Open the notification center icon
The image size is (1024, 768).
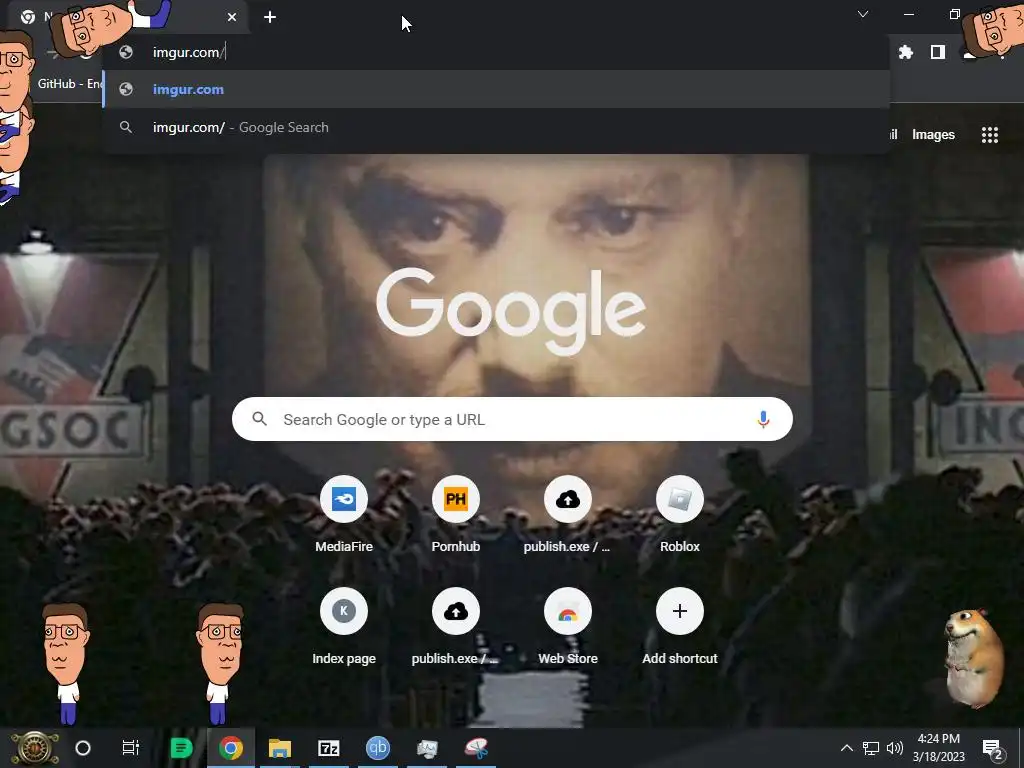(992, 749)
